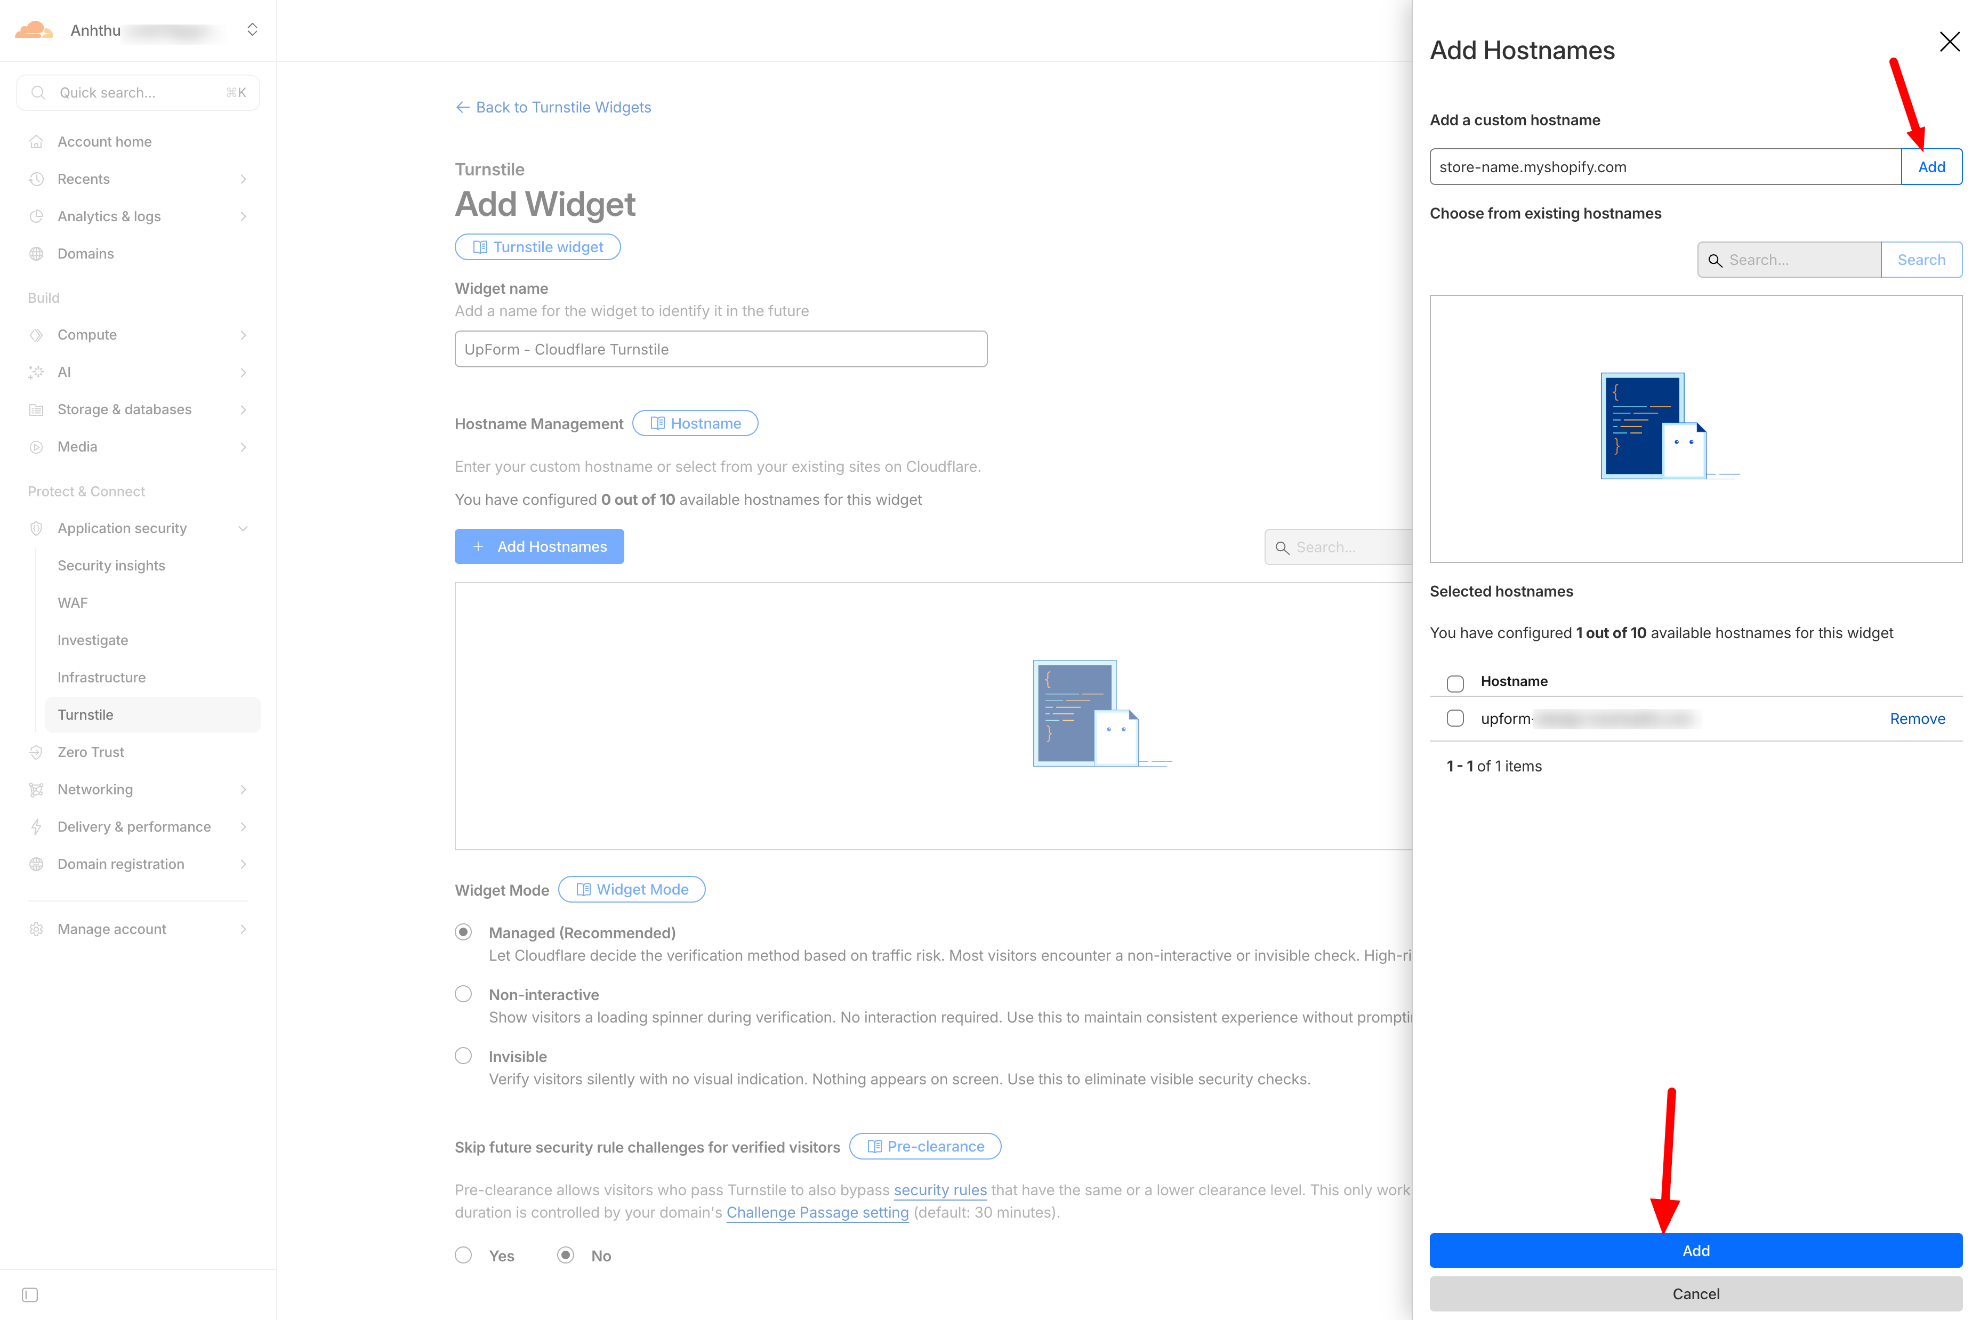Expand the Recents menu

tap(243, 179)
